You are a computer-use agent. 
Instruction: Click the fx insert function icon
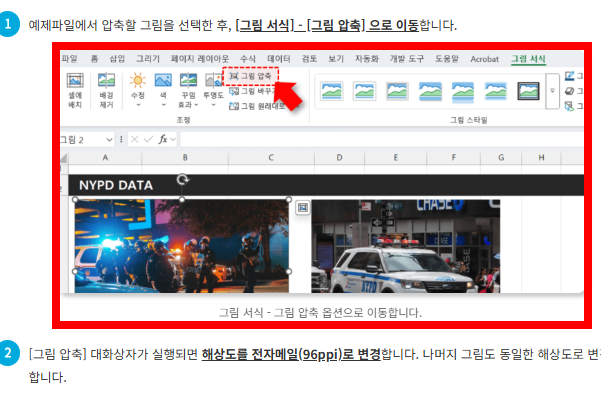tap(163, 139)
